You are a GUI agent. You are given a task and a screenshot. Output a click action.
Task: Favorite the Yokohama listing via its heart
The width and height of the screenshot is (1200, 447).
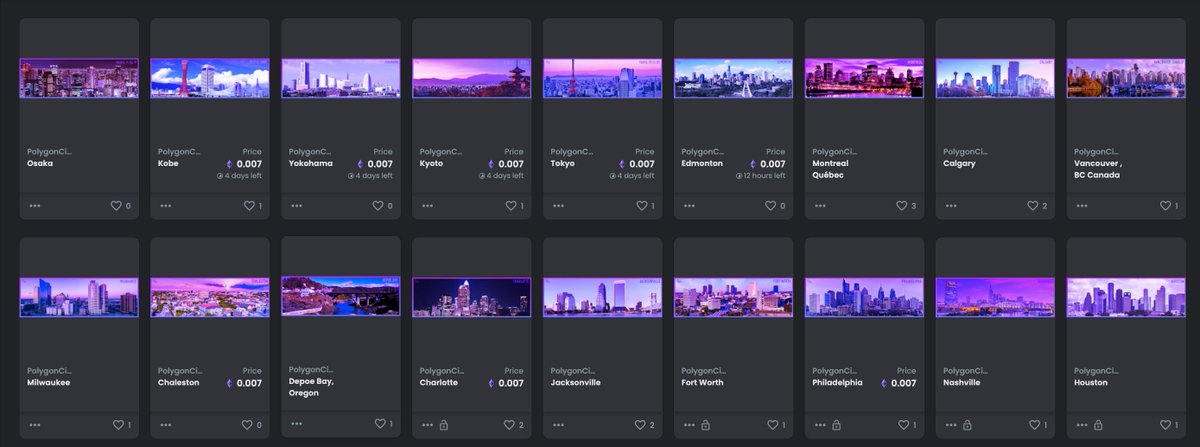point(379,206)
